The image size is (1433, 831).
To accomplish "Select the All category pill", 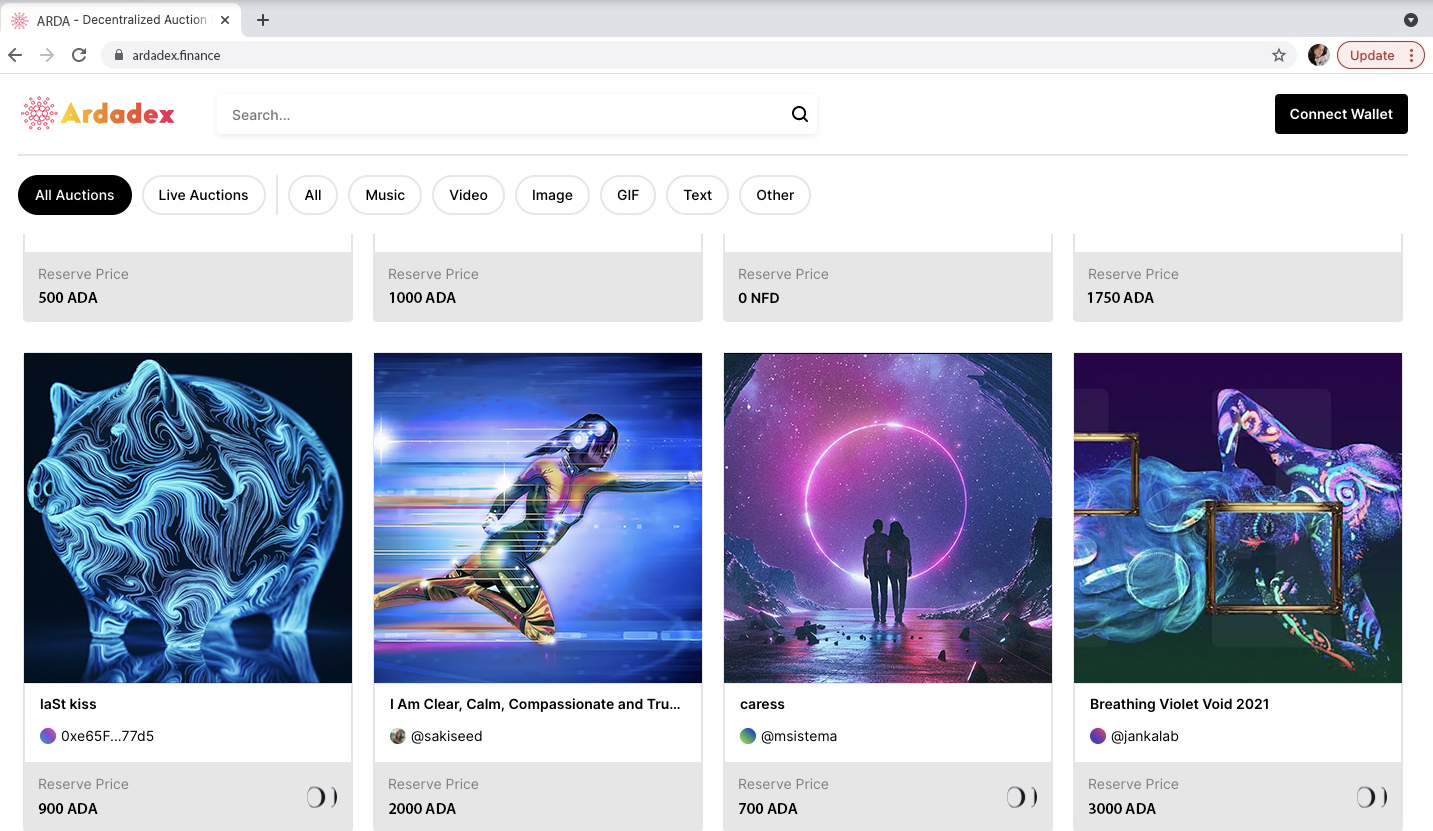I will coord(313,195).
